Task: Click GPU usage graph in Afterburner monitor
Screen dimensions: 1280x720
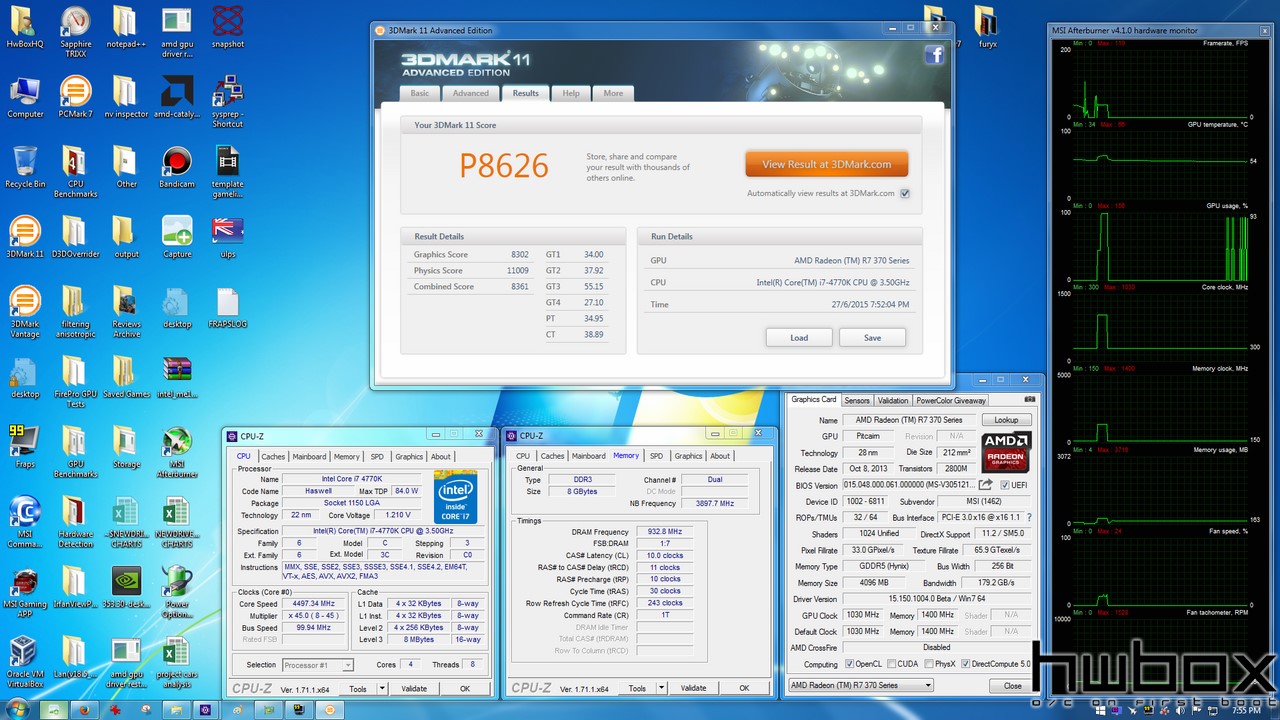Action: coord(1160,245)
